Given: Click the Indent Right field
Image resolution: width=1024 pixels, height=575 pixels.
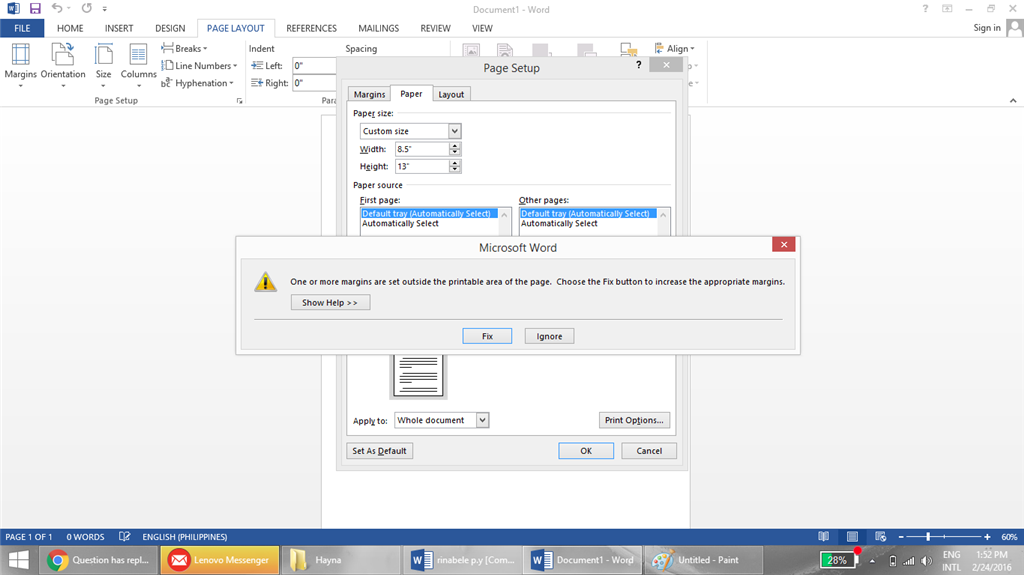Looking at the screenshot, I should 314,83.
